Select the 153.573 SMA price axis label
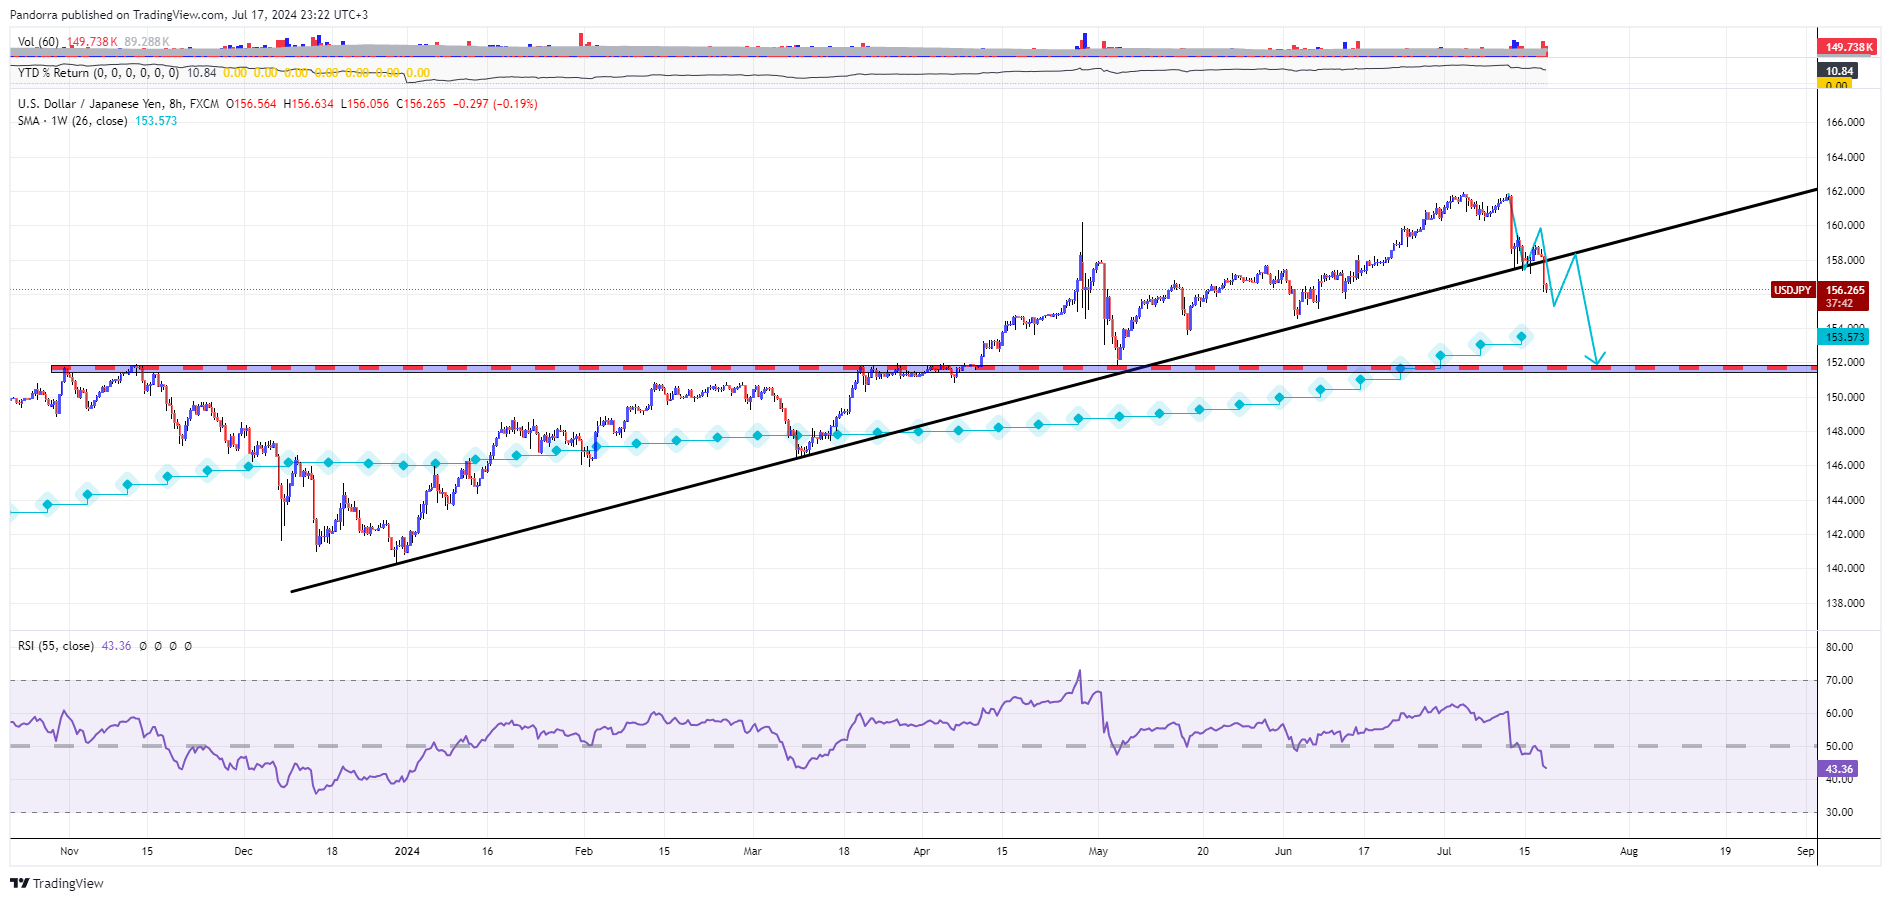The width and height of the screenshot is (1891, 901). point(1844,337)
